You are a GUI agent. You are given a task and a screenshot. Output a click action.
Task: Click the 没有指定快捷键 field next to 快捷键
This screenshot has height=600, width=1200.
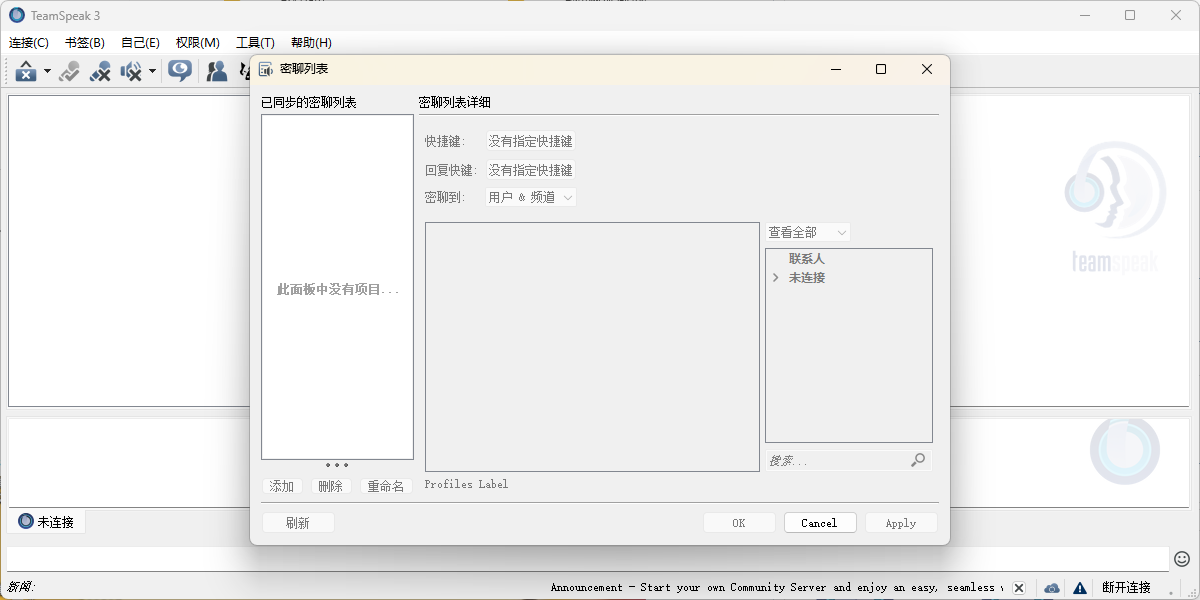click(530, 142)
